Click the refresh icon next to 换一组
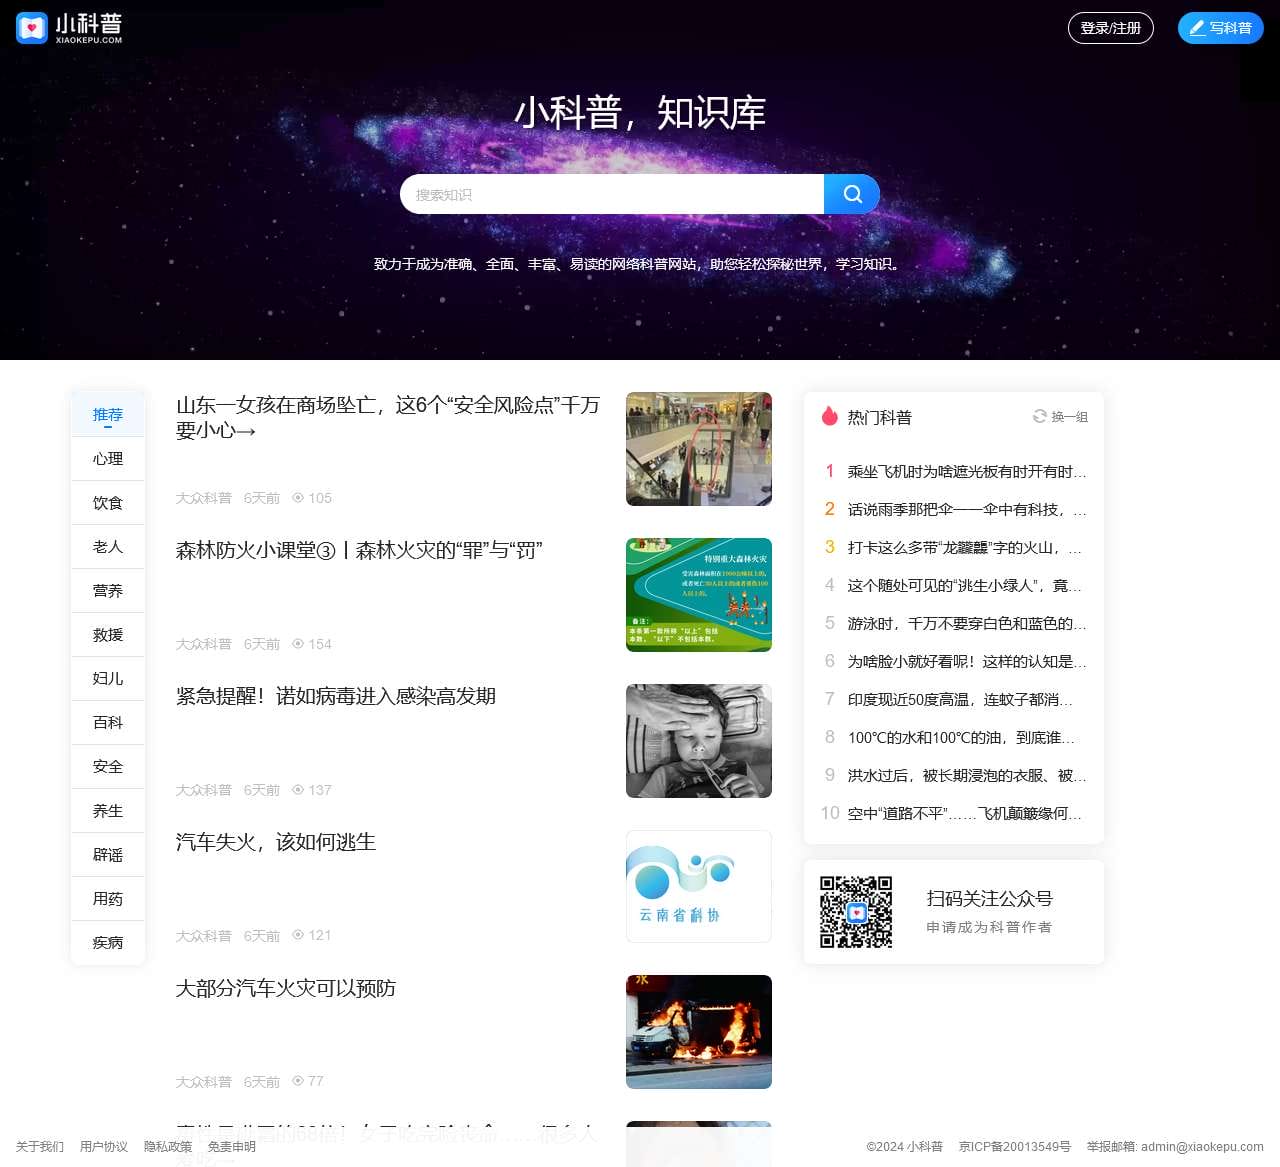 point(1038,417)
